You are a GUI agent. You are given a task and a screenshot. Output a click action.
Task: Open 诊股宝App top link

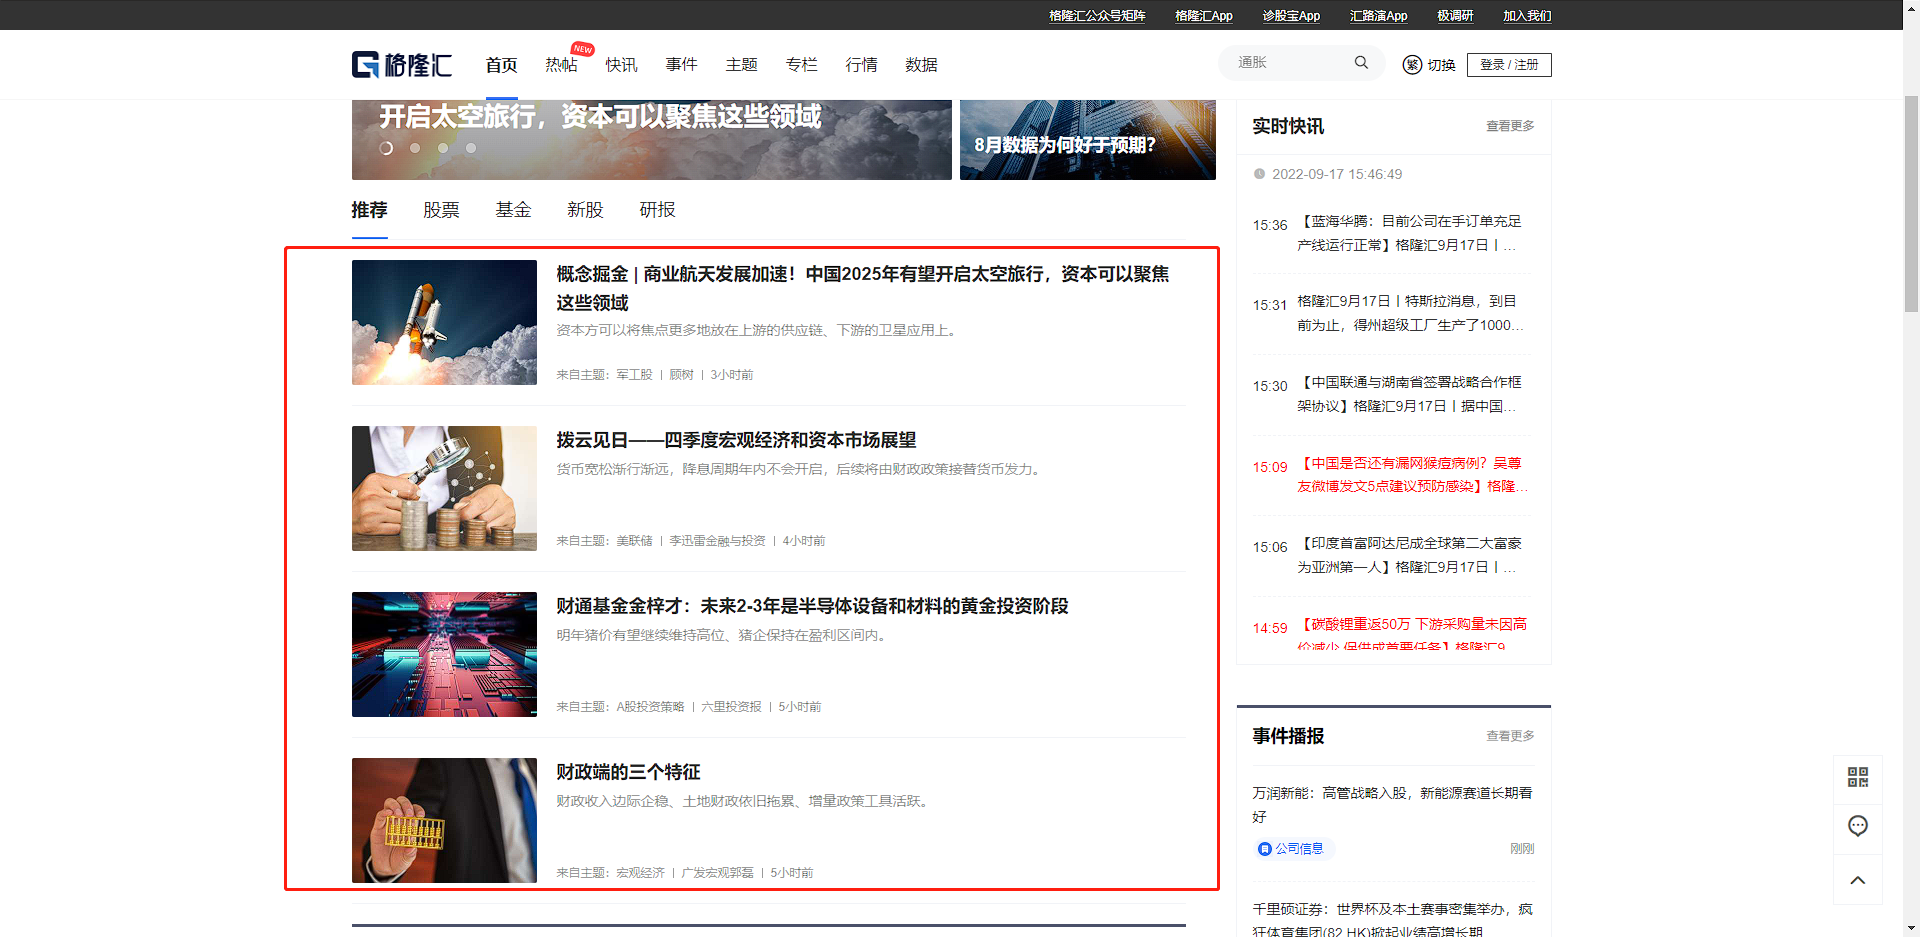pos(1291,16)
